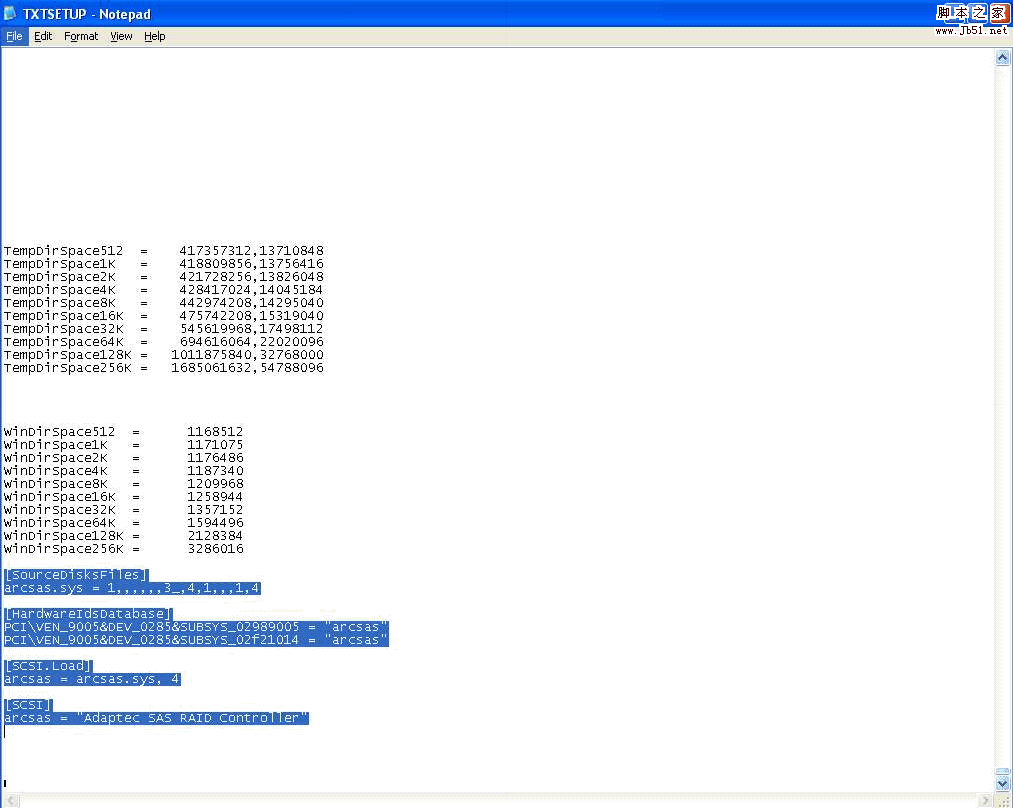Click the WinDirSpace8K line

click(x=124, y=484)
